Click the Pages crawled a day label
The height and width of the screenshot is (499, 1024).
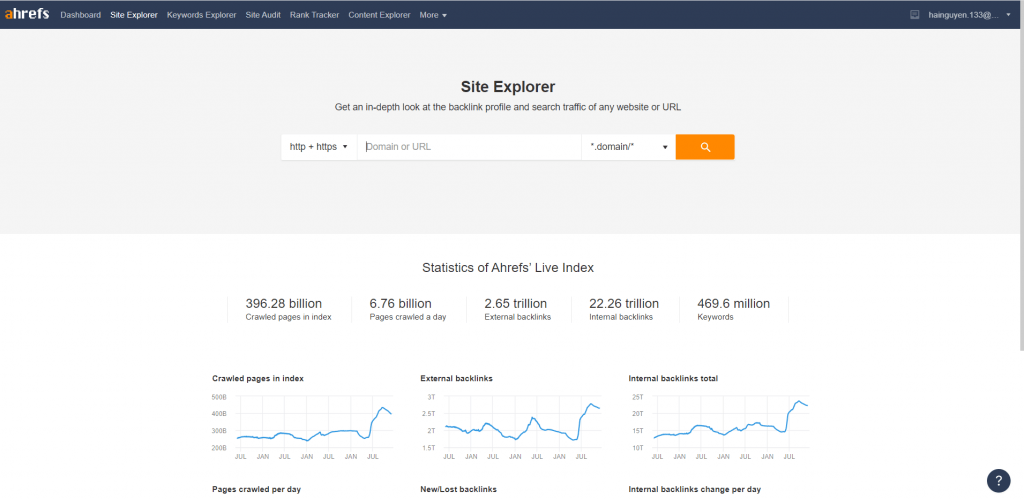[408, 317]
